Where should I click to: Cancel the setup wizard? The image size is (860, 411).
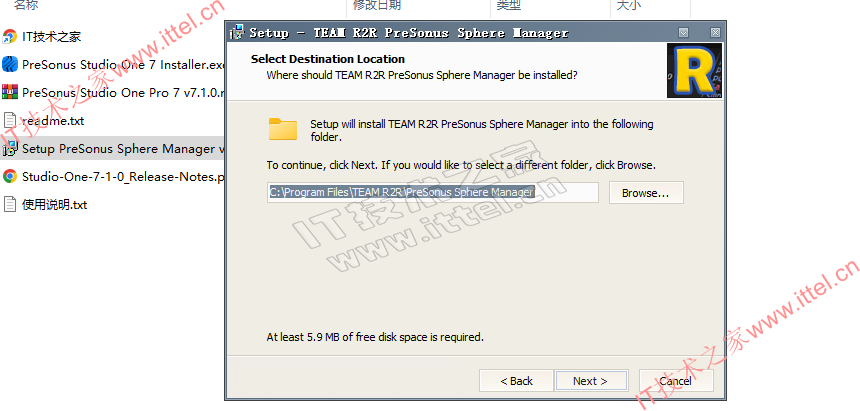[676, 381]
